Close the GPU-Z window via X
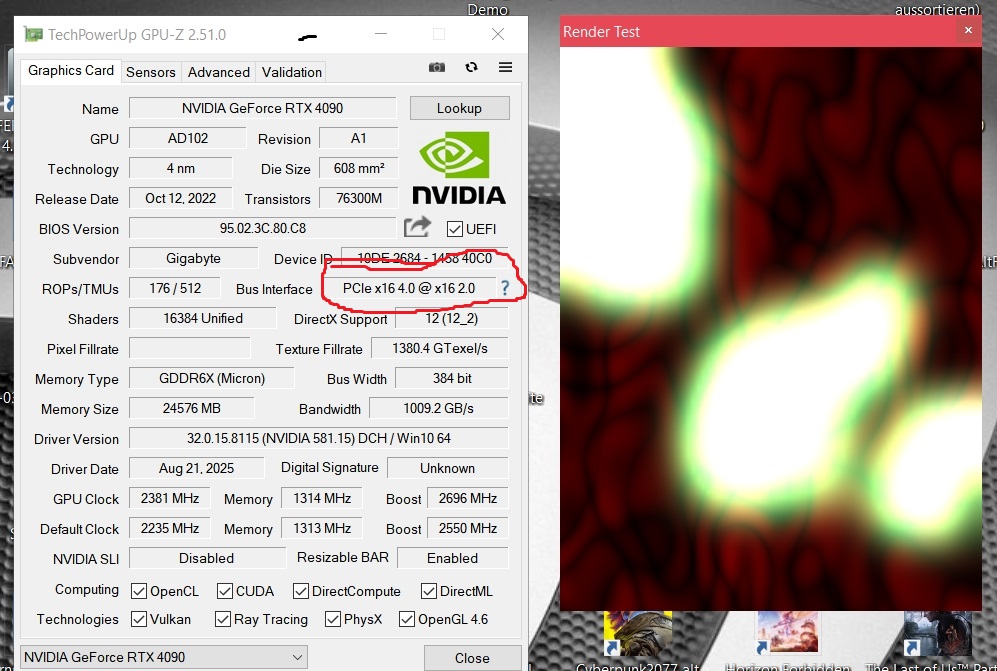 tap(498, 34)
